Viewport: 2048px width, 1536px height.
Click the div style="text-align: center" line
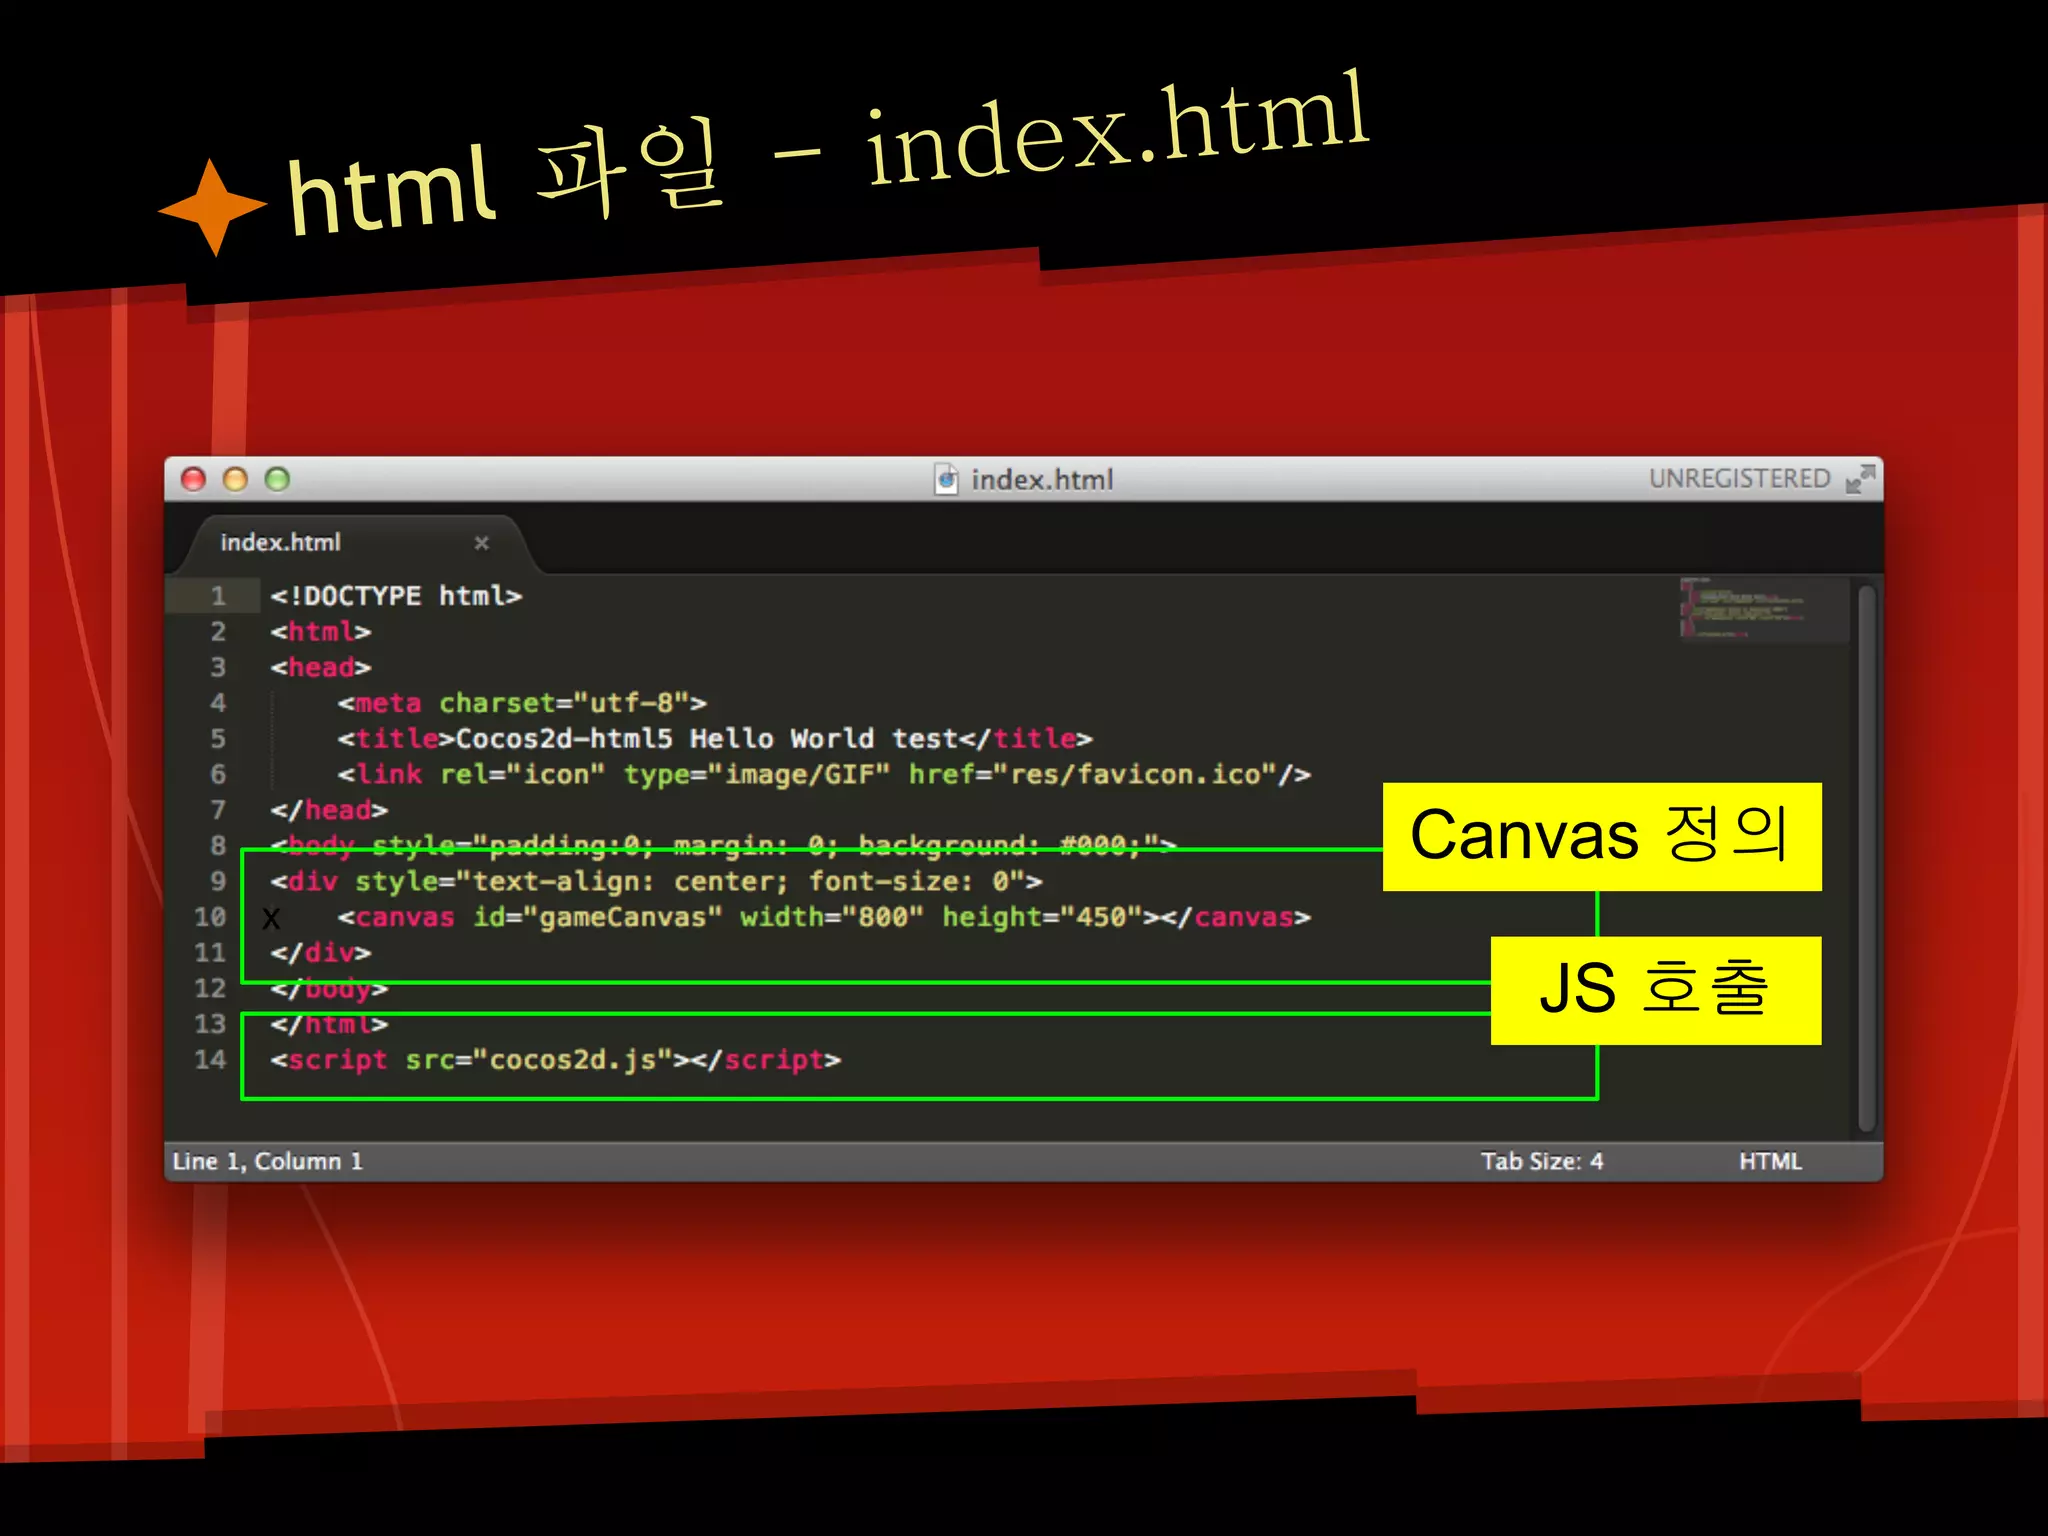656,882
